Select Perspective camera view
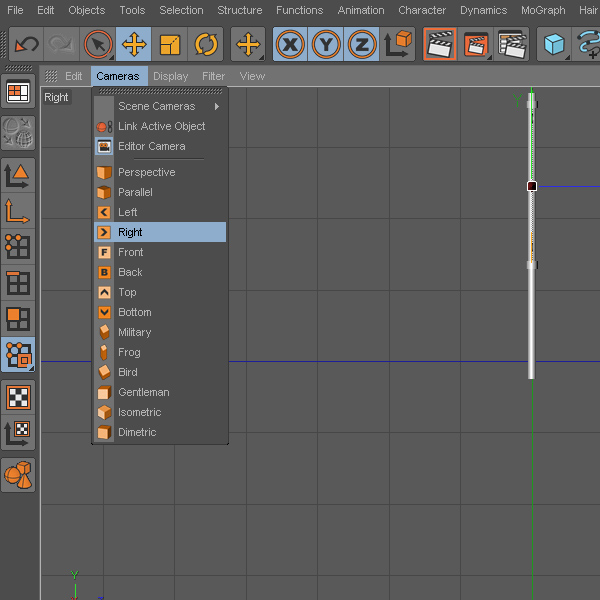This screenshot has width=600, height=600. (x=160, y=172)
